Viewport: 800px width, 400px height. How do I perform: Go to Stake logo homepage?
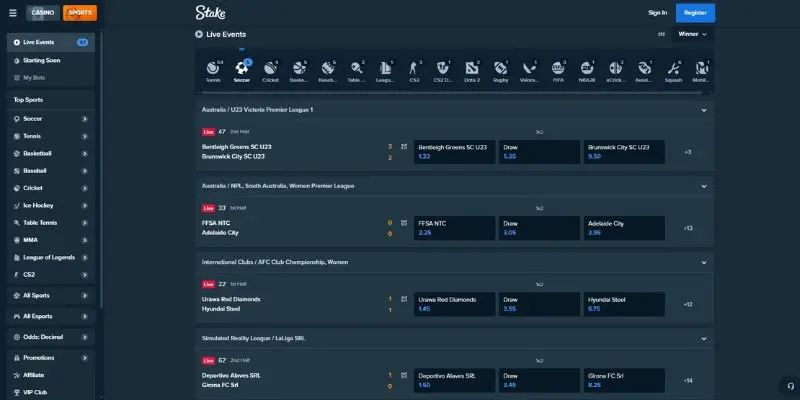point(210,13)
